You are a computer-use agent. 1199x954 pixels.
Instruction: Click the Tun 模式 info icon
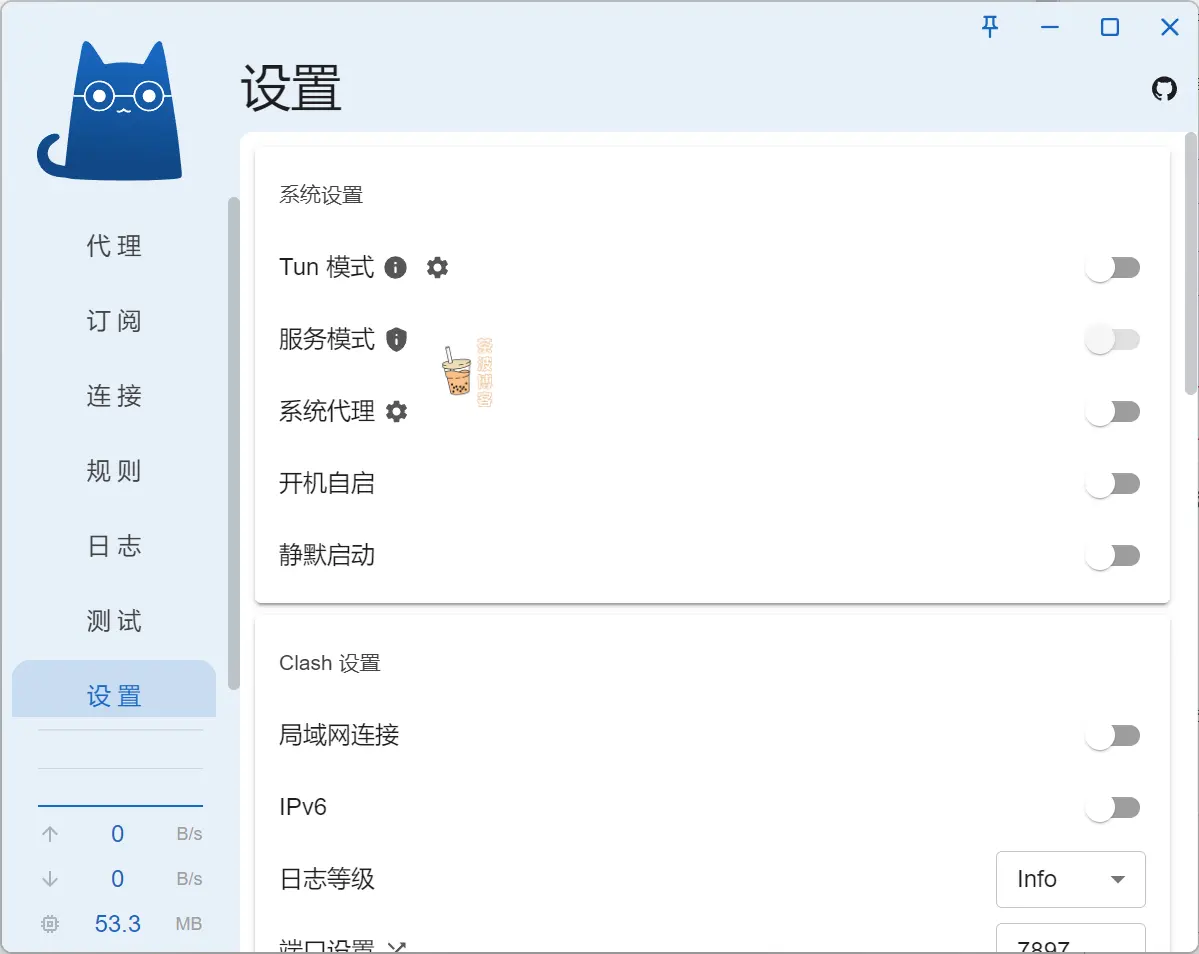click(x=395, y=267)
